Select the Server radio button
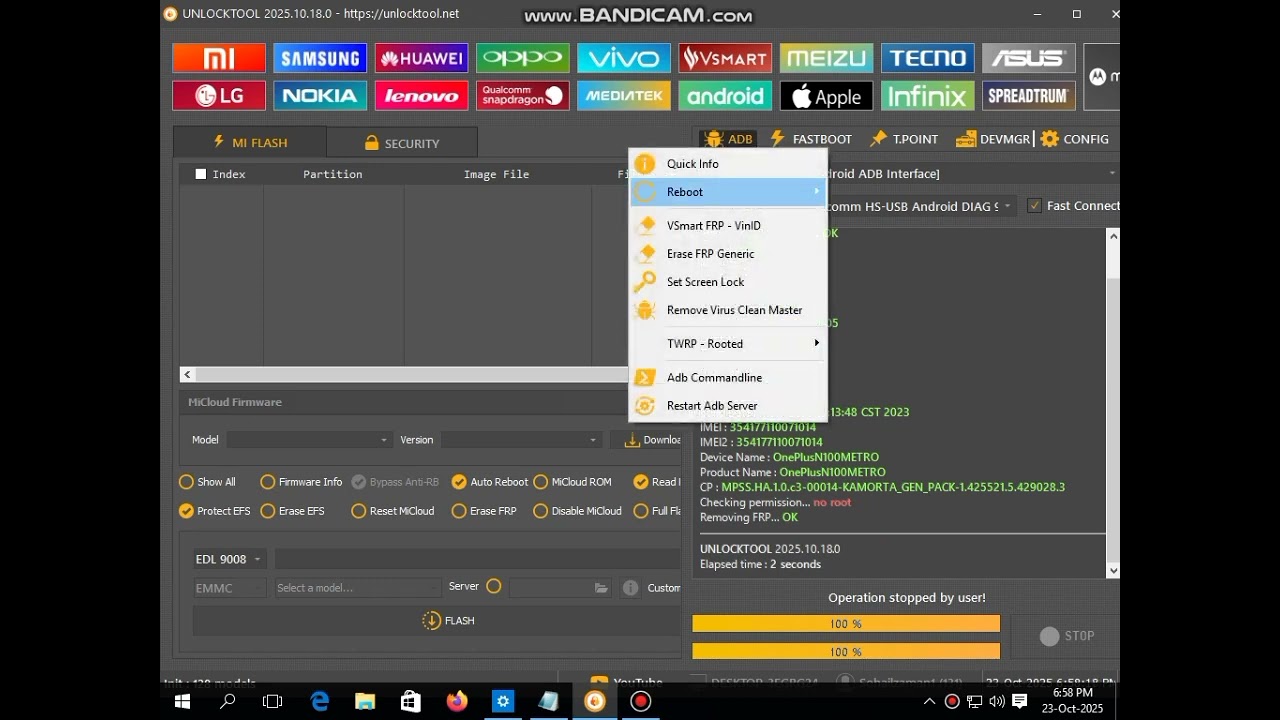 (494, 586)
